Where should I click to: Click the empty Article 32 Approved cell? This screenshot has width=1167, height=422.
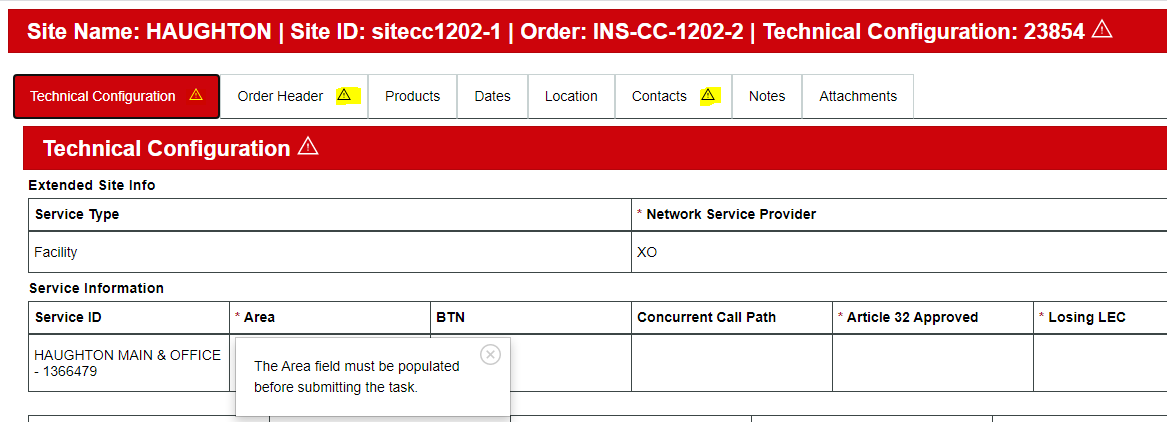932,362
